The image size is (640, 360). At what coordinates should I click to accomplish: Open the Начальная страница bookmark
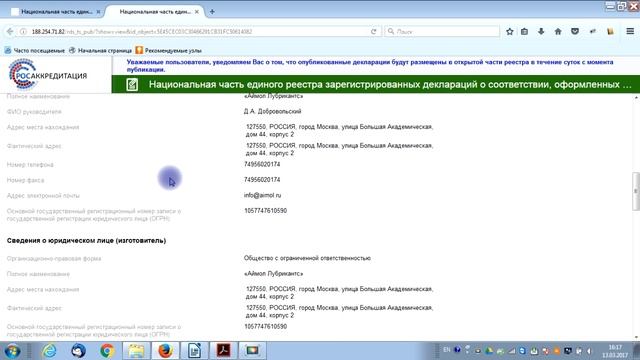click(x=100, y=51)
